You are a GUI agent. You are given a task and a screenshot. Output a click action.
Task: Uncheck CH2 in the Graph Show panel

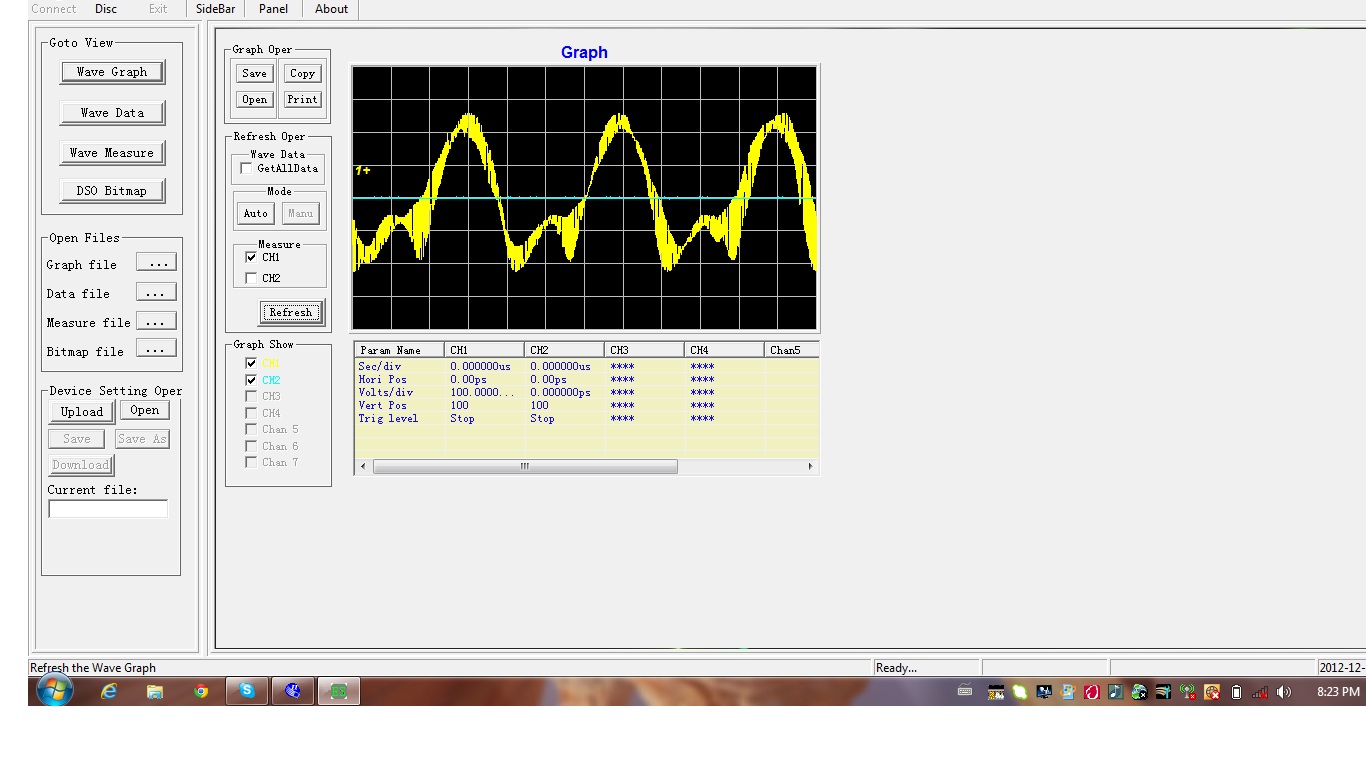pos(251,380)
